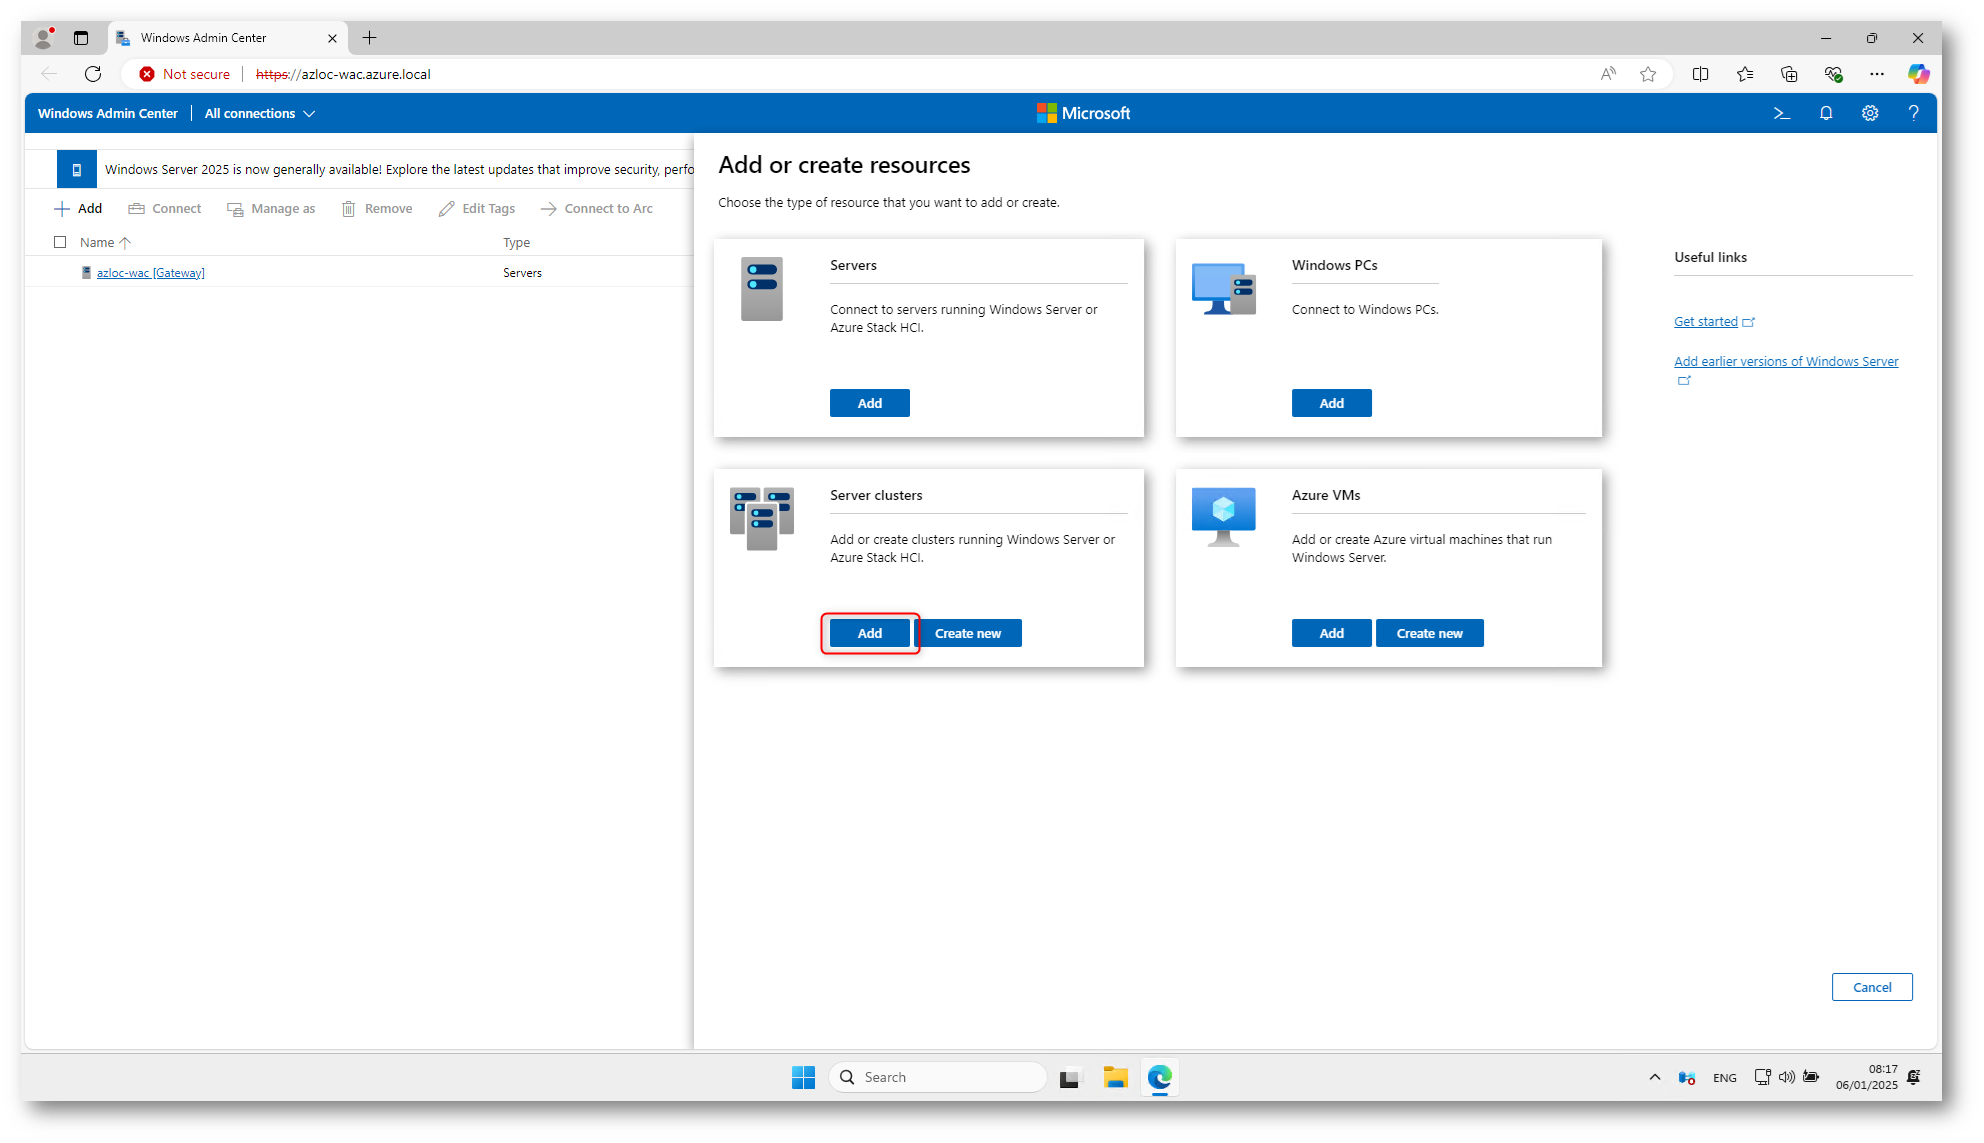Click Manage as toolbar item
Image resolution: width=1984 pixels, height=1143 pixels.
[271, 209]
